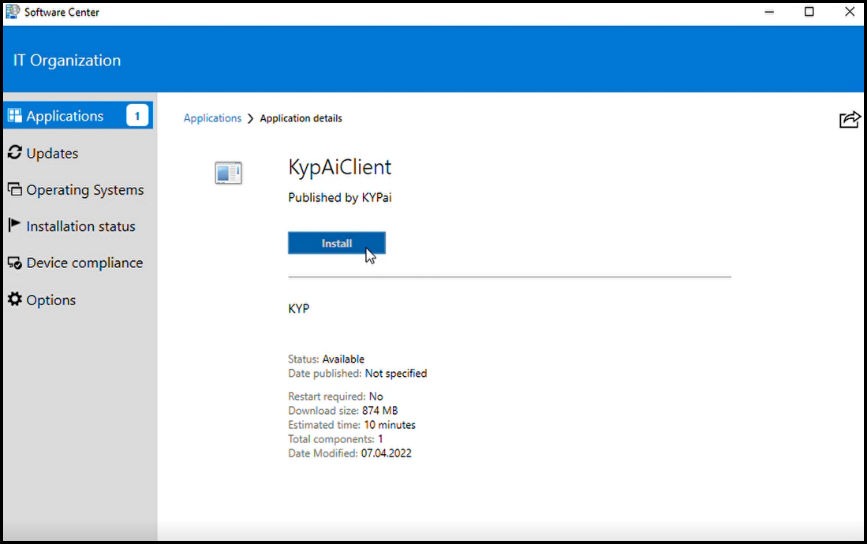
Task: Click the breadcrumb chevron separator
Action: (x=250, y=118)
